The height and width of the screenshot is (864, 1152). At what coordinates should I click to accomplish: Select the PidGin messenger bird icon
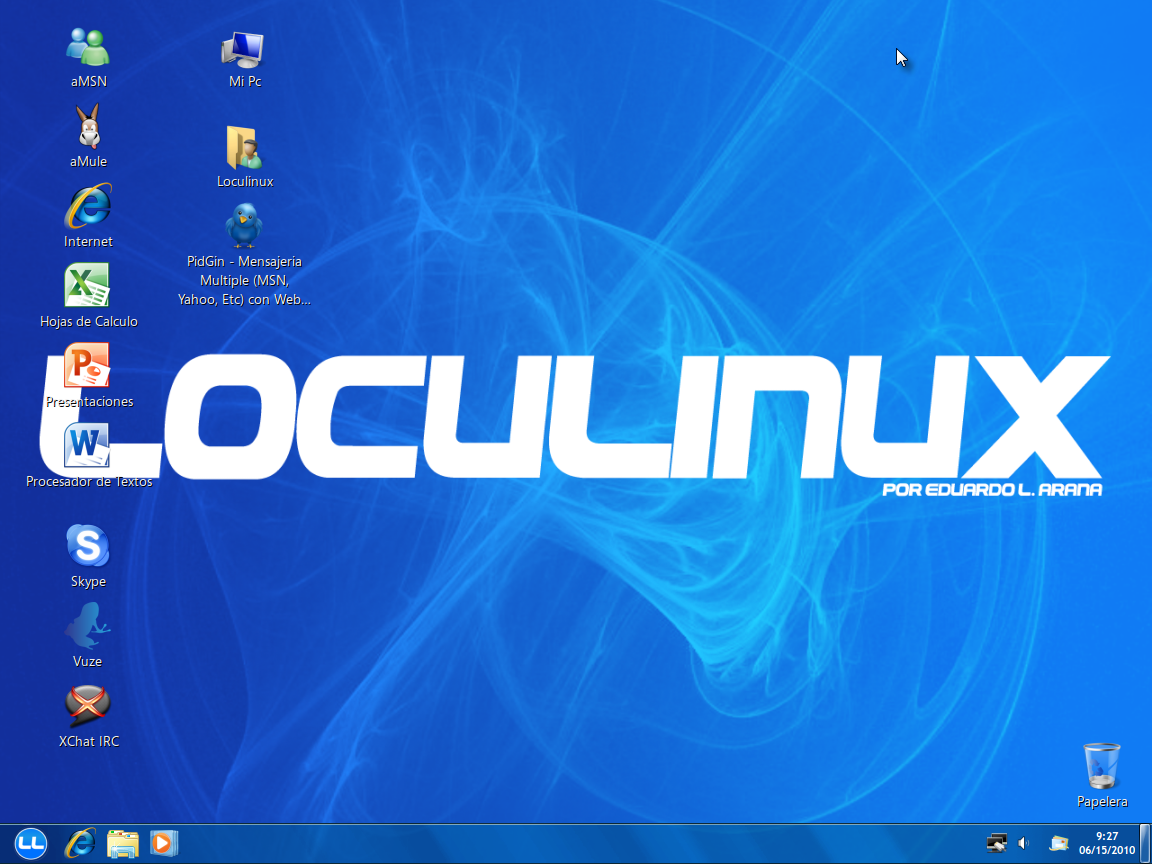click(244, 226)
